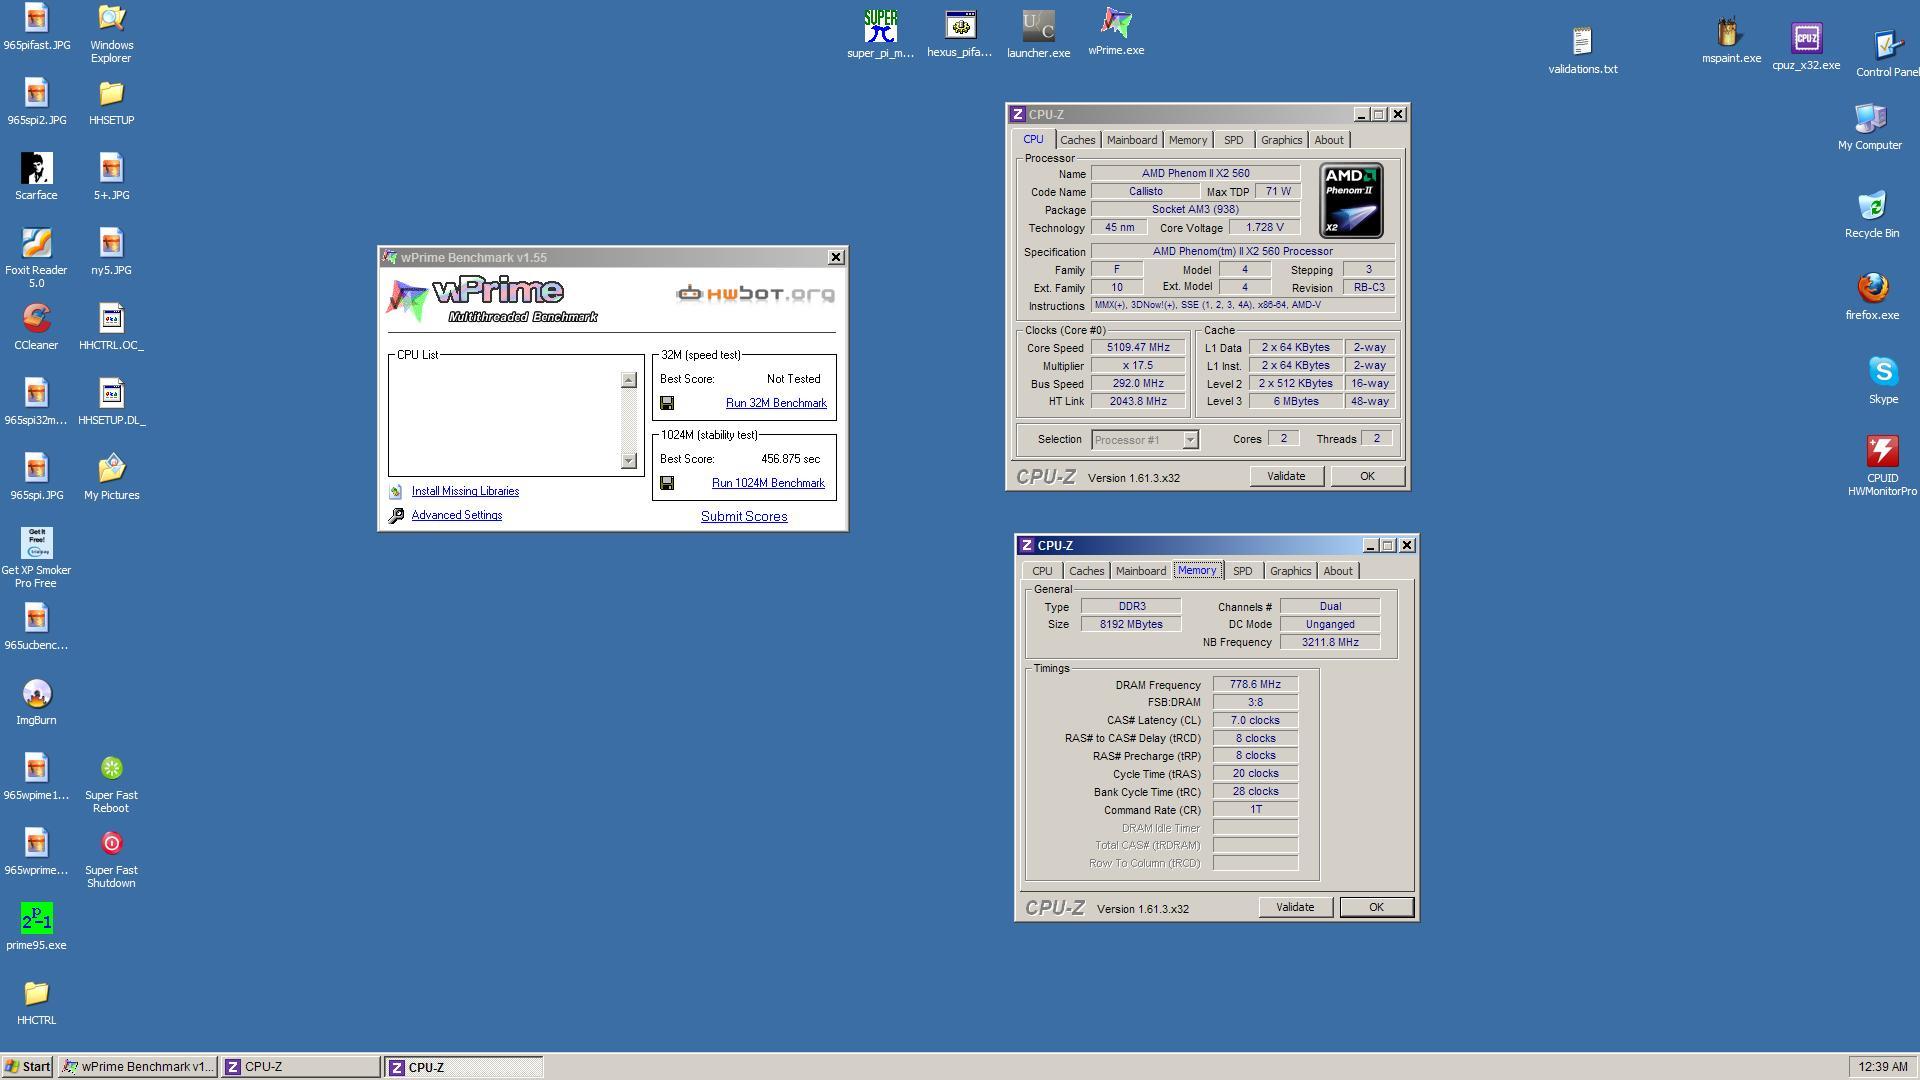The height and width of the screenshot is (1080, 1920).
Task: Select Get XP Smoker Pro Free icon
Action: tap(36, 558)
